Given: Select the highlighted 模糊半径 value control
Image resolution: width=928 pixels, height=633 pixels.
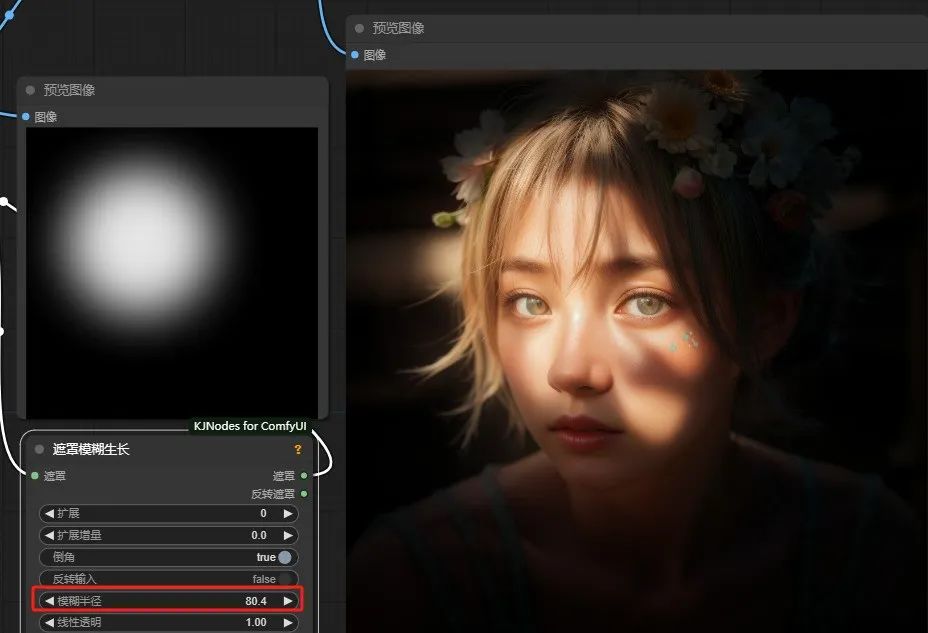Looking at the screenshot, I should (170, 601).
